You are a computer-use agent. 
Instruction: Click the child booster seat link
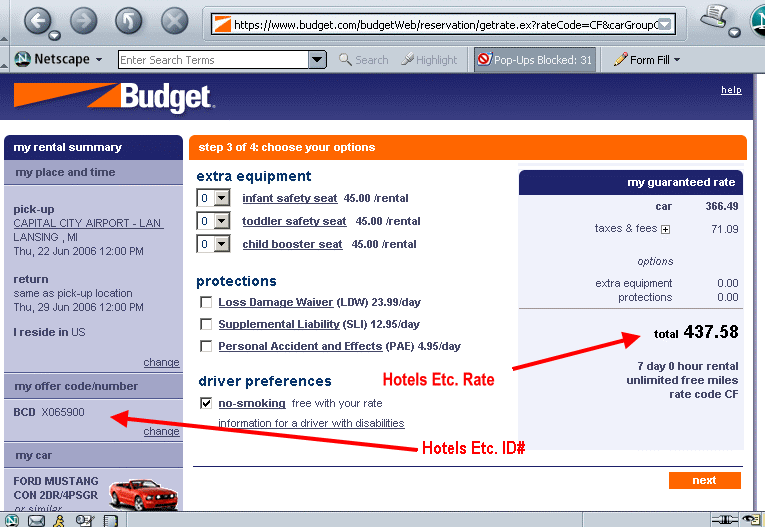click(292, 244)
